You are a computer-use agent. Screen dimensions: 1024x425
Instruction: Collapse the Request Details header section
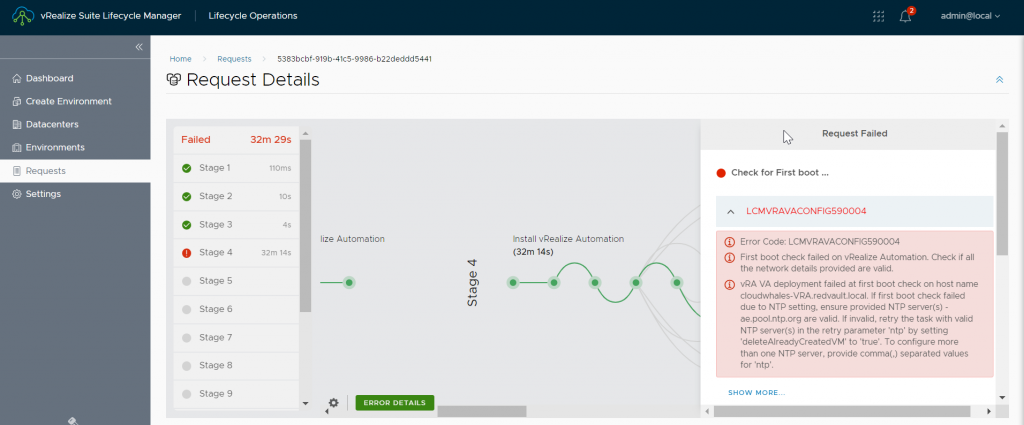999,80
